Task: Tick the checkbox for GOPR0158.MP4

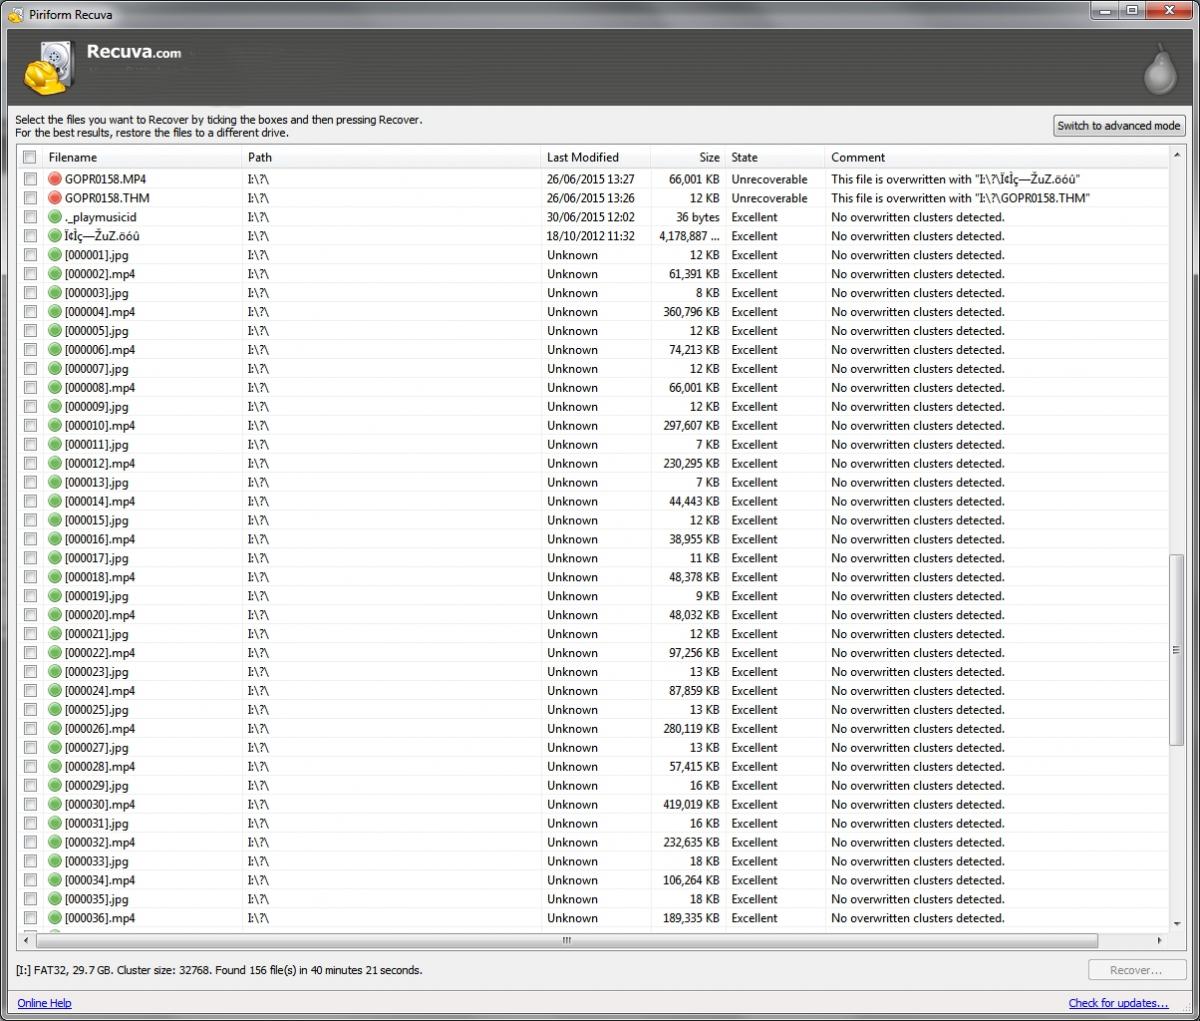Action: tap(30, 179)
